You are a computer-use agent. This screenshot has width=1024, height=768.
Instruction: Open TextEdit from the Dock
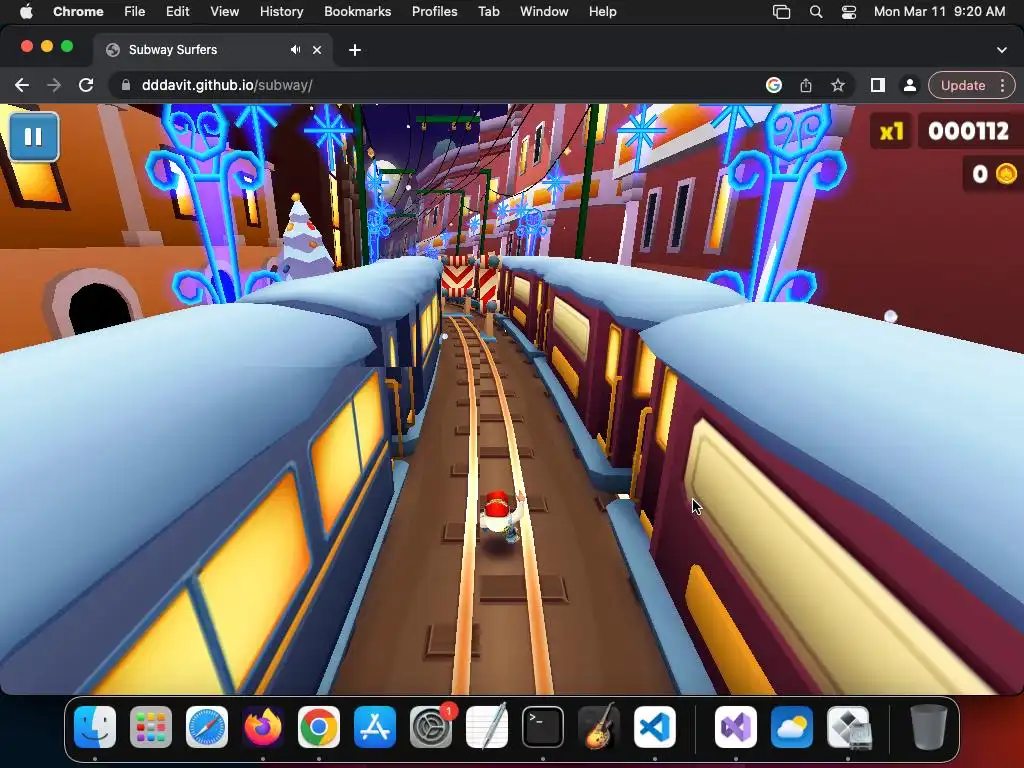[487, 727]
